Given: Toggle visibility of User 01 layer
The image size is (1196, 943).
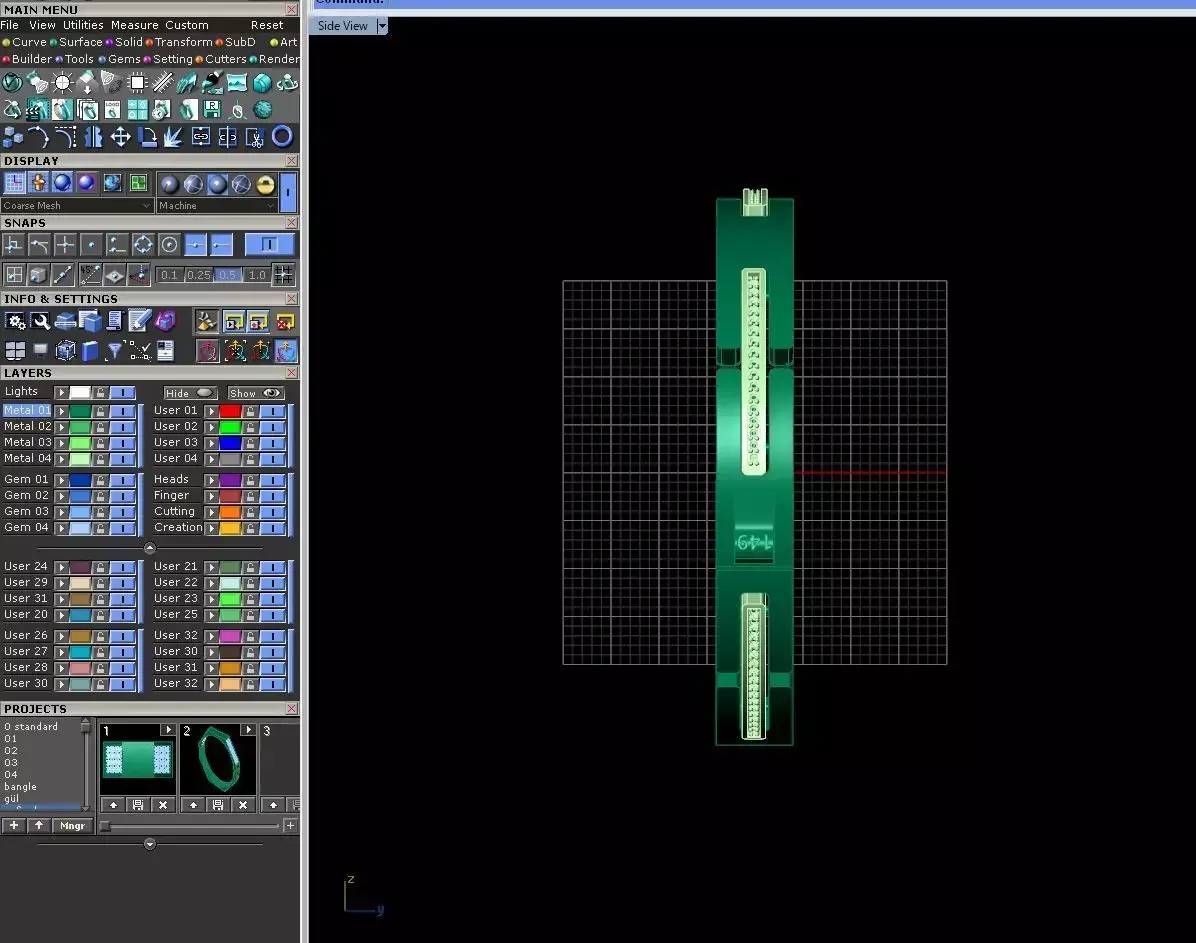Looking at the screenshot, I should coord(272,411).
